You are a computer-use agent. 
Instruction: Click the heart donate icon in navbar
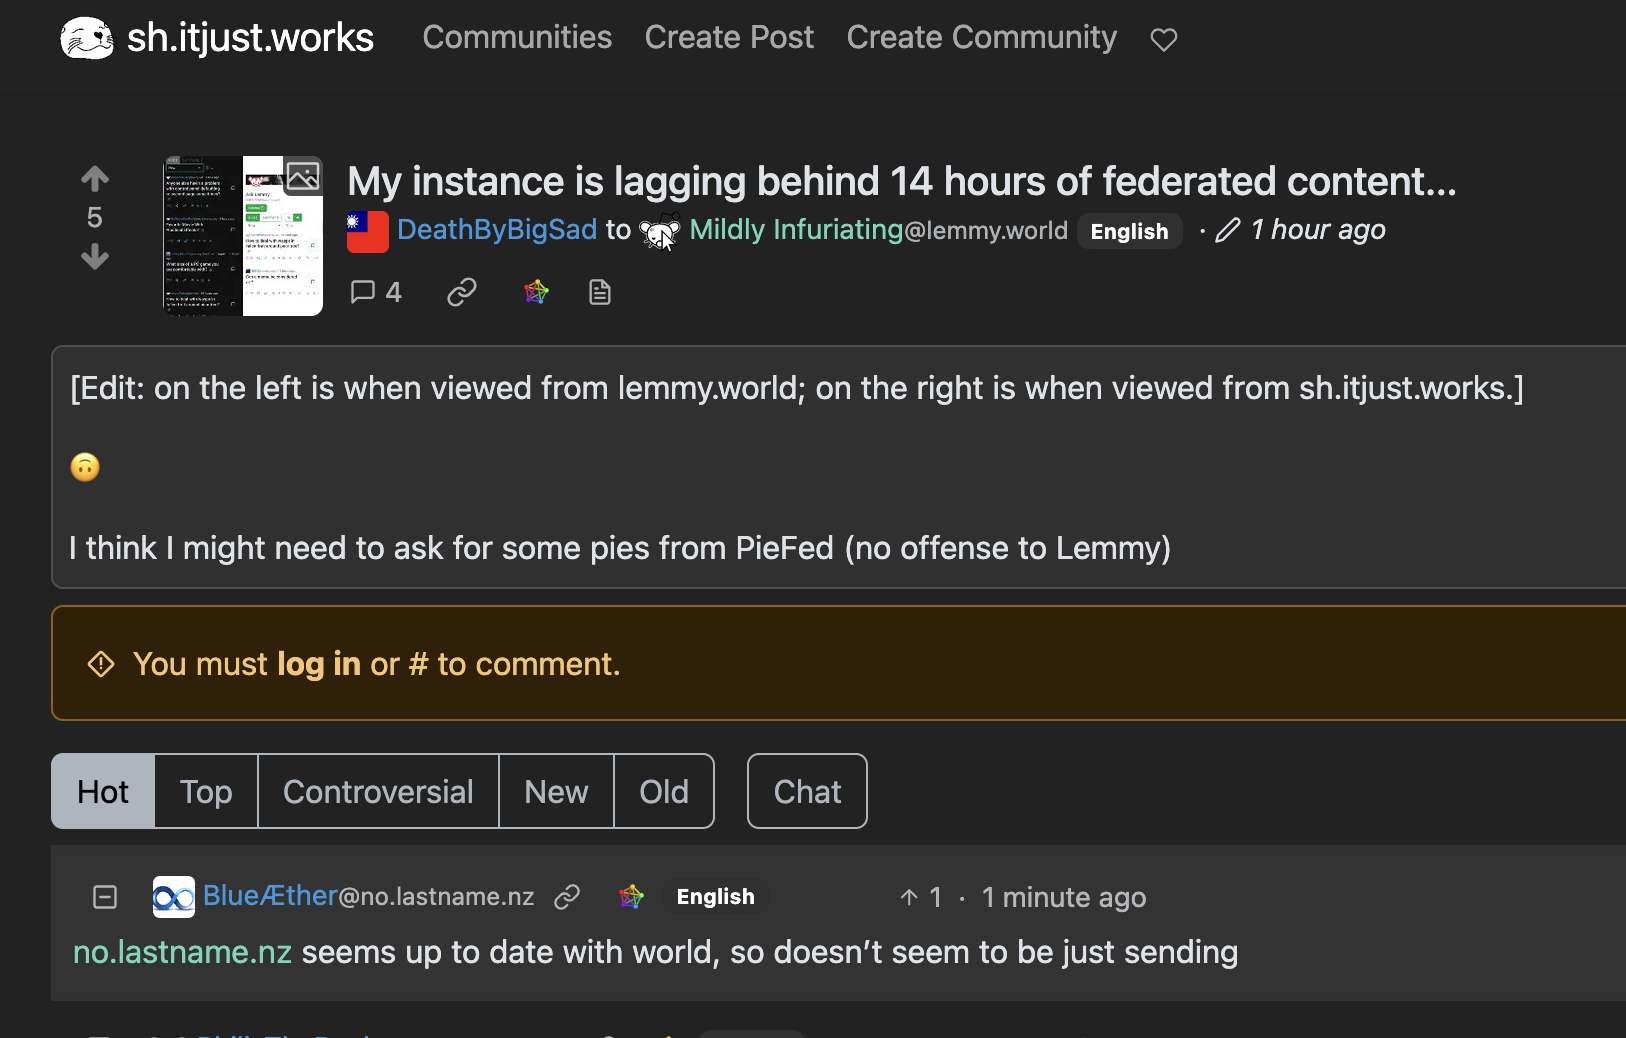1163,40
